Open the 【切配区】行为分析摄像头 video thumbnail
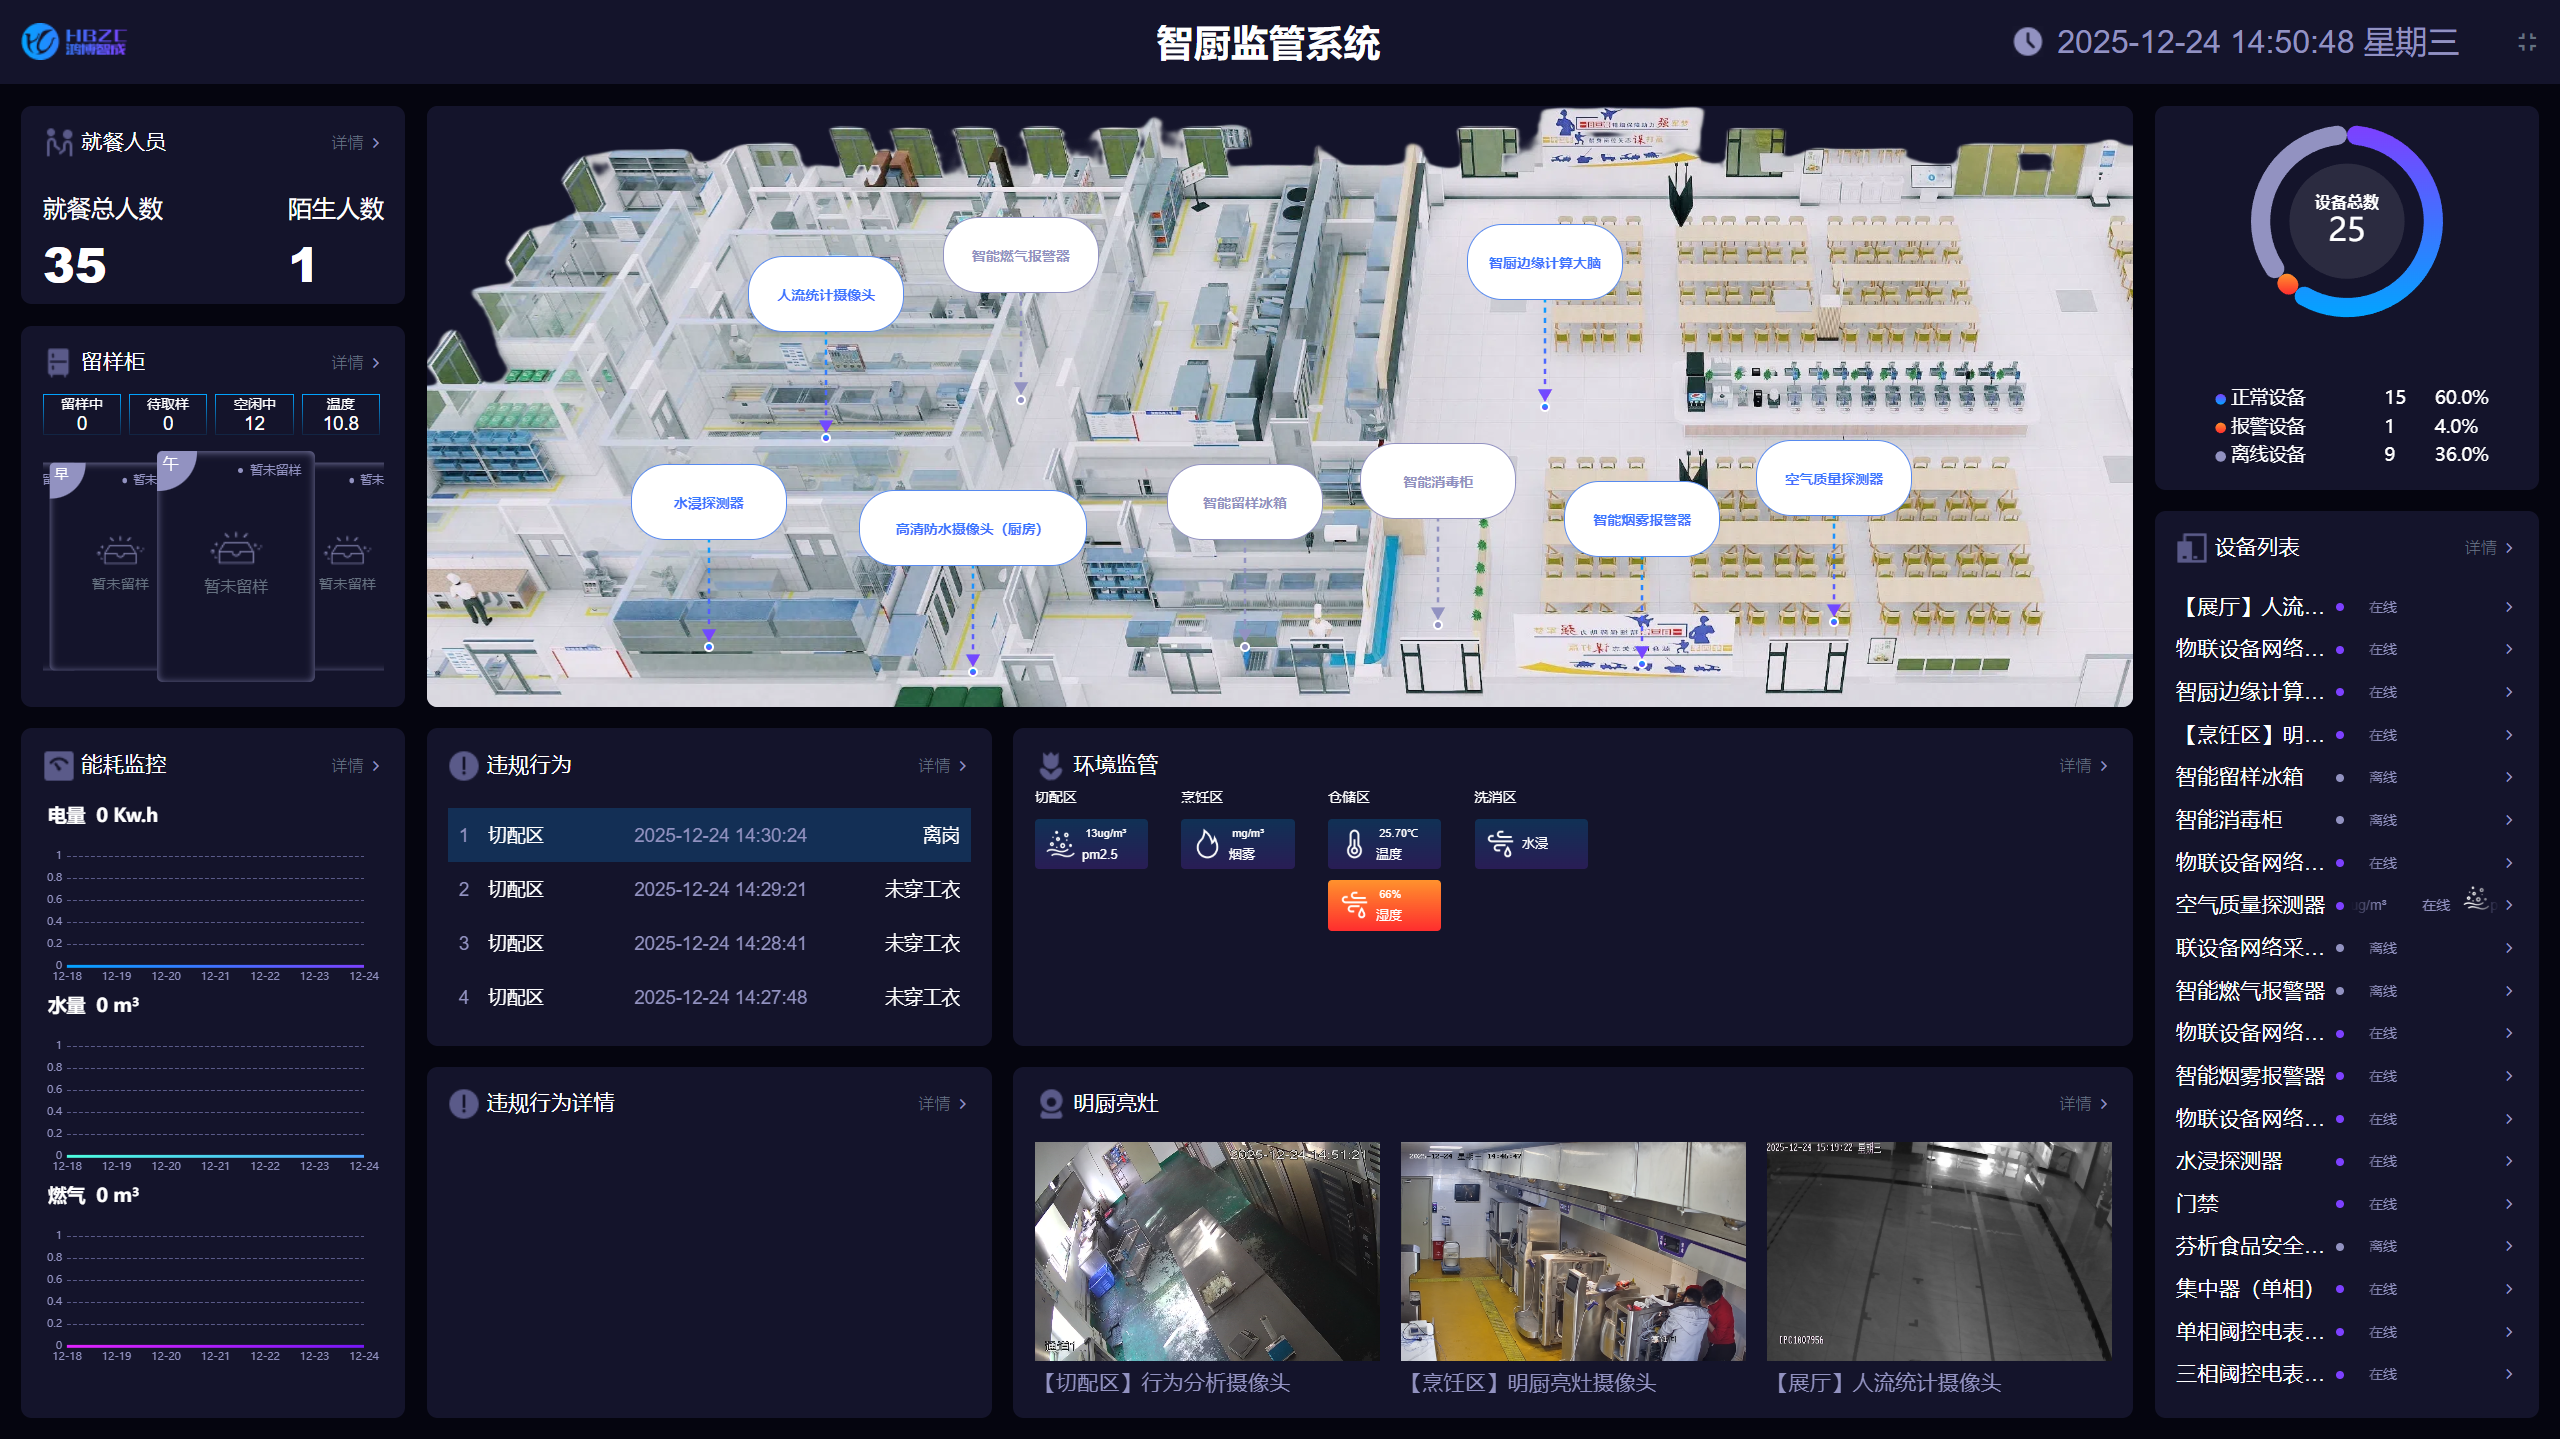This screenshot has width=2560, height=1439. pos(1206,1252)
